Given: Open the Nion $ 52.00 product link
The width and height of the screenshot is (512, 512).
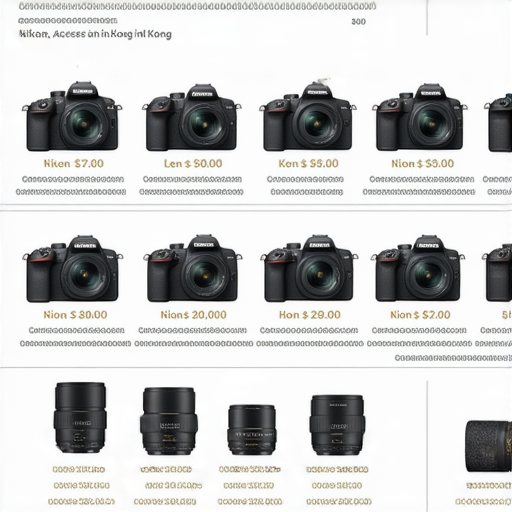Looking at the screenshot, I should 420,315.
